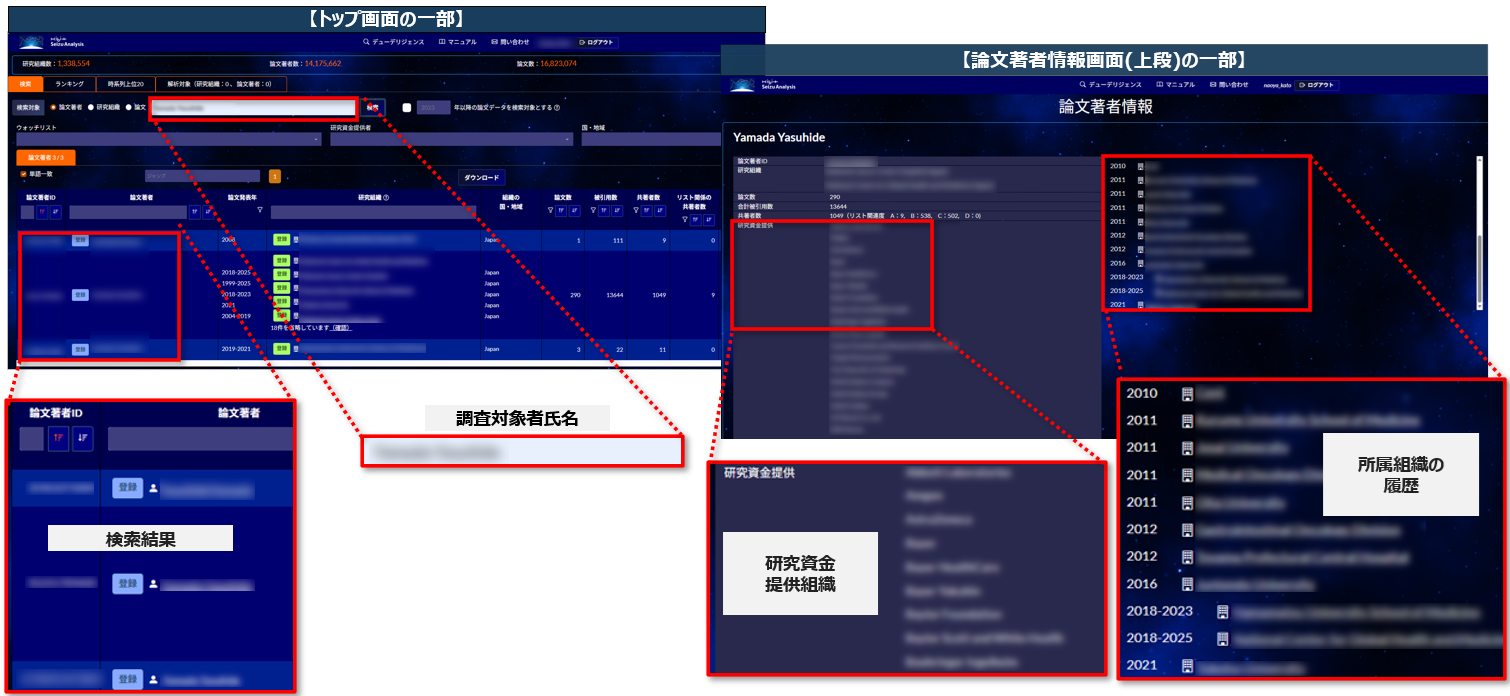Open the 時系列上位20 tab
The height and width of the screenshot is (696, 1510).
click(127, 85)
